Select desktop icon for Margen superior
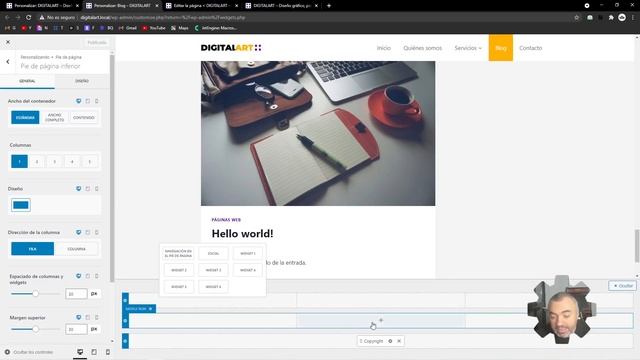The image size is (640, 360). click(x=78, y=317)
